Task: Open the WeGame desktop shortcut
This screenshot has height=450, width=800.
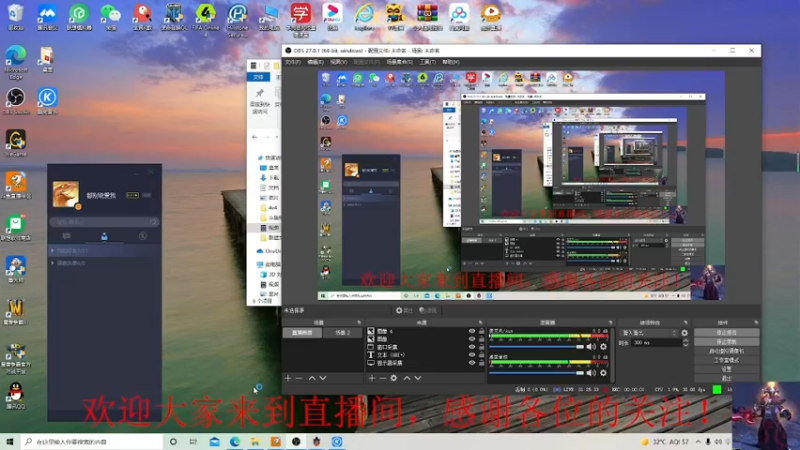Action: point(16,143)
